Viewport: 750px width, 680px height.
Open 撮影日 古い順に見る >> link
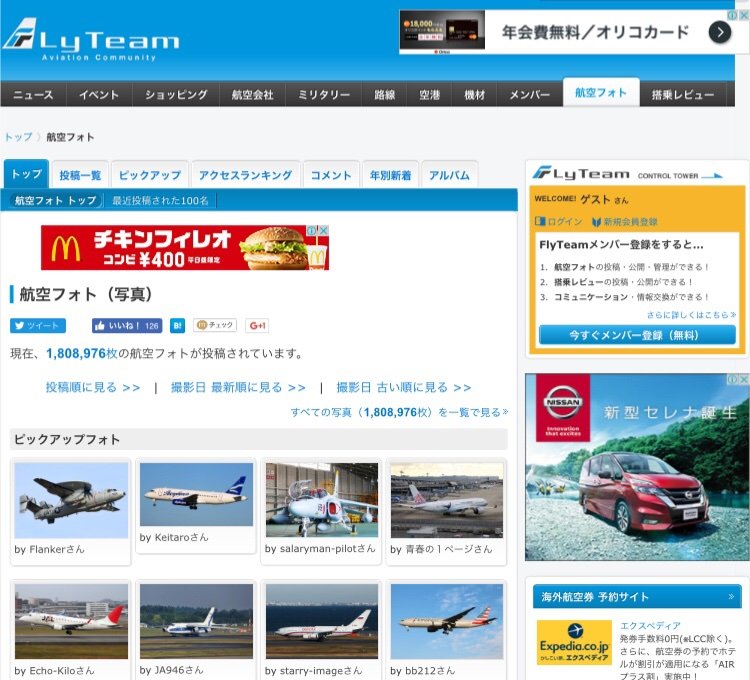pyautogui.click(x=404, y=387)
